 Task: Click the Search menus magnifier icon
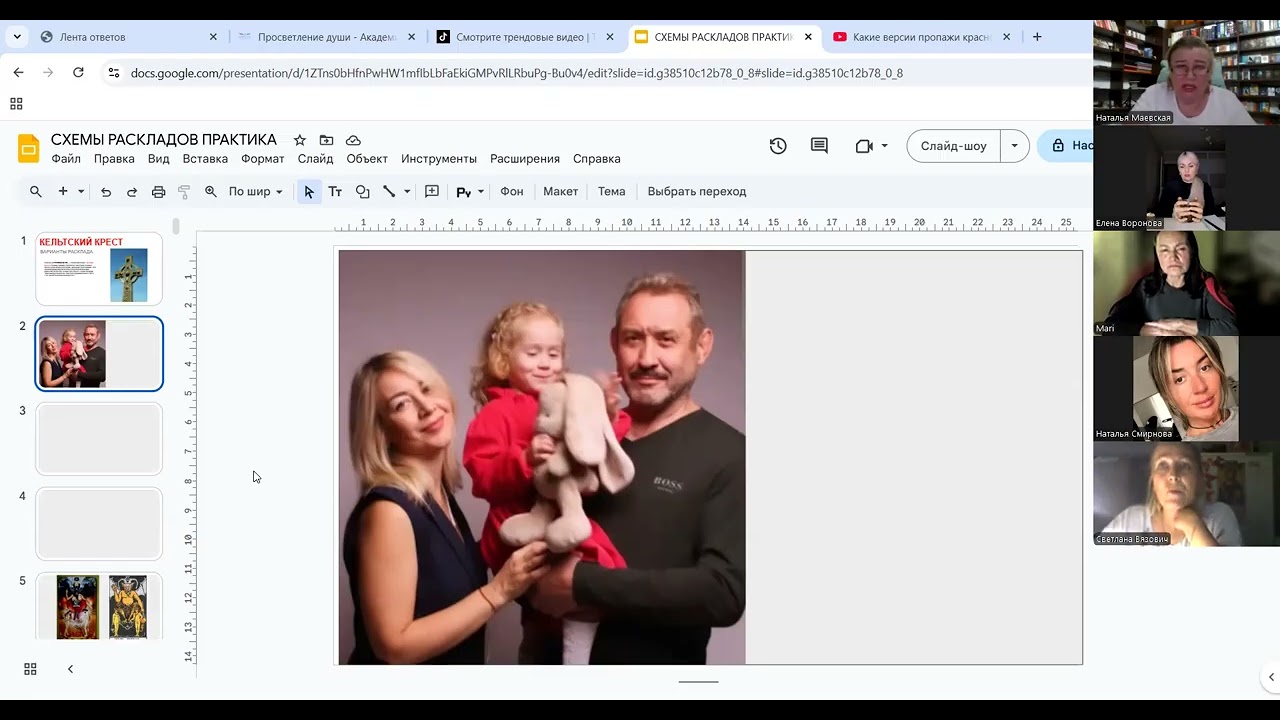tap(36, 192)
